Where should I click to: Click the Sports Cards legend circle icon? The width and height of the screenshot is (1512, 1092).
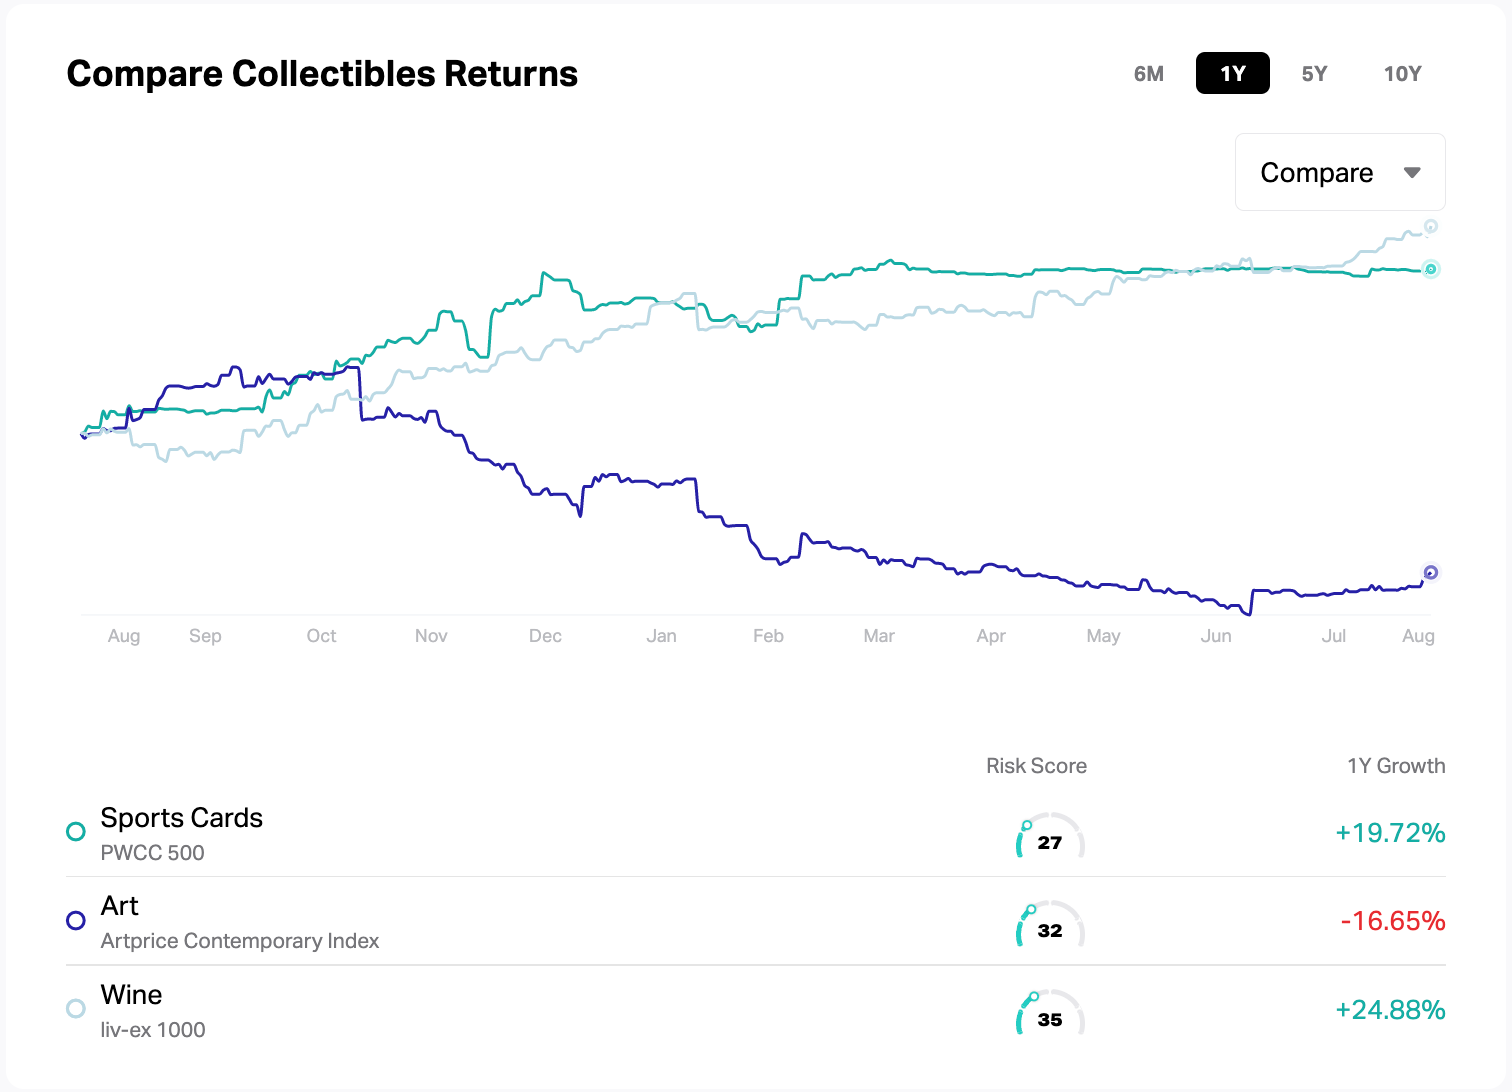[x=75, y=831]
